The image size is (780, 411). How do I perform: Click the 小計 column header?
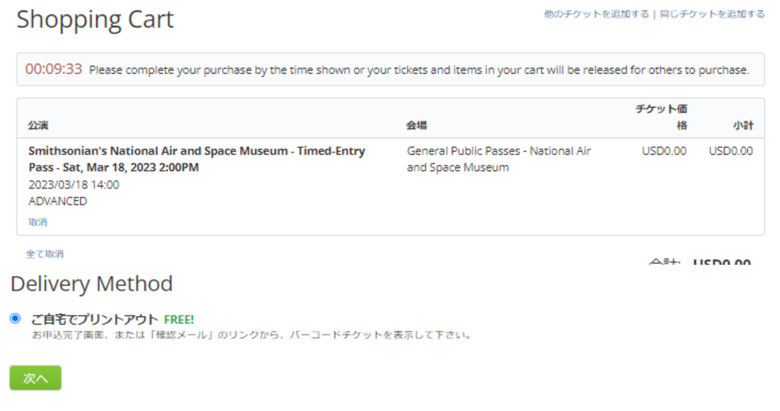point(742,126)
